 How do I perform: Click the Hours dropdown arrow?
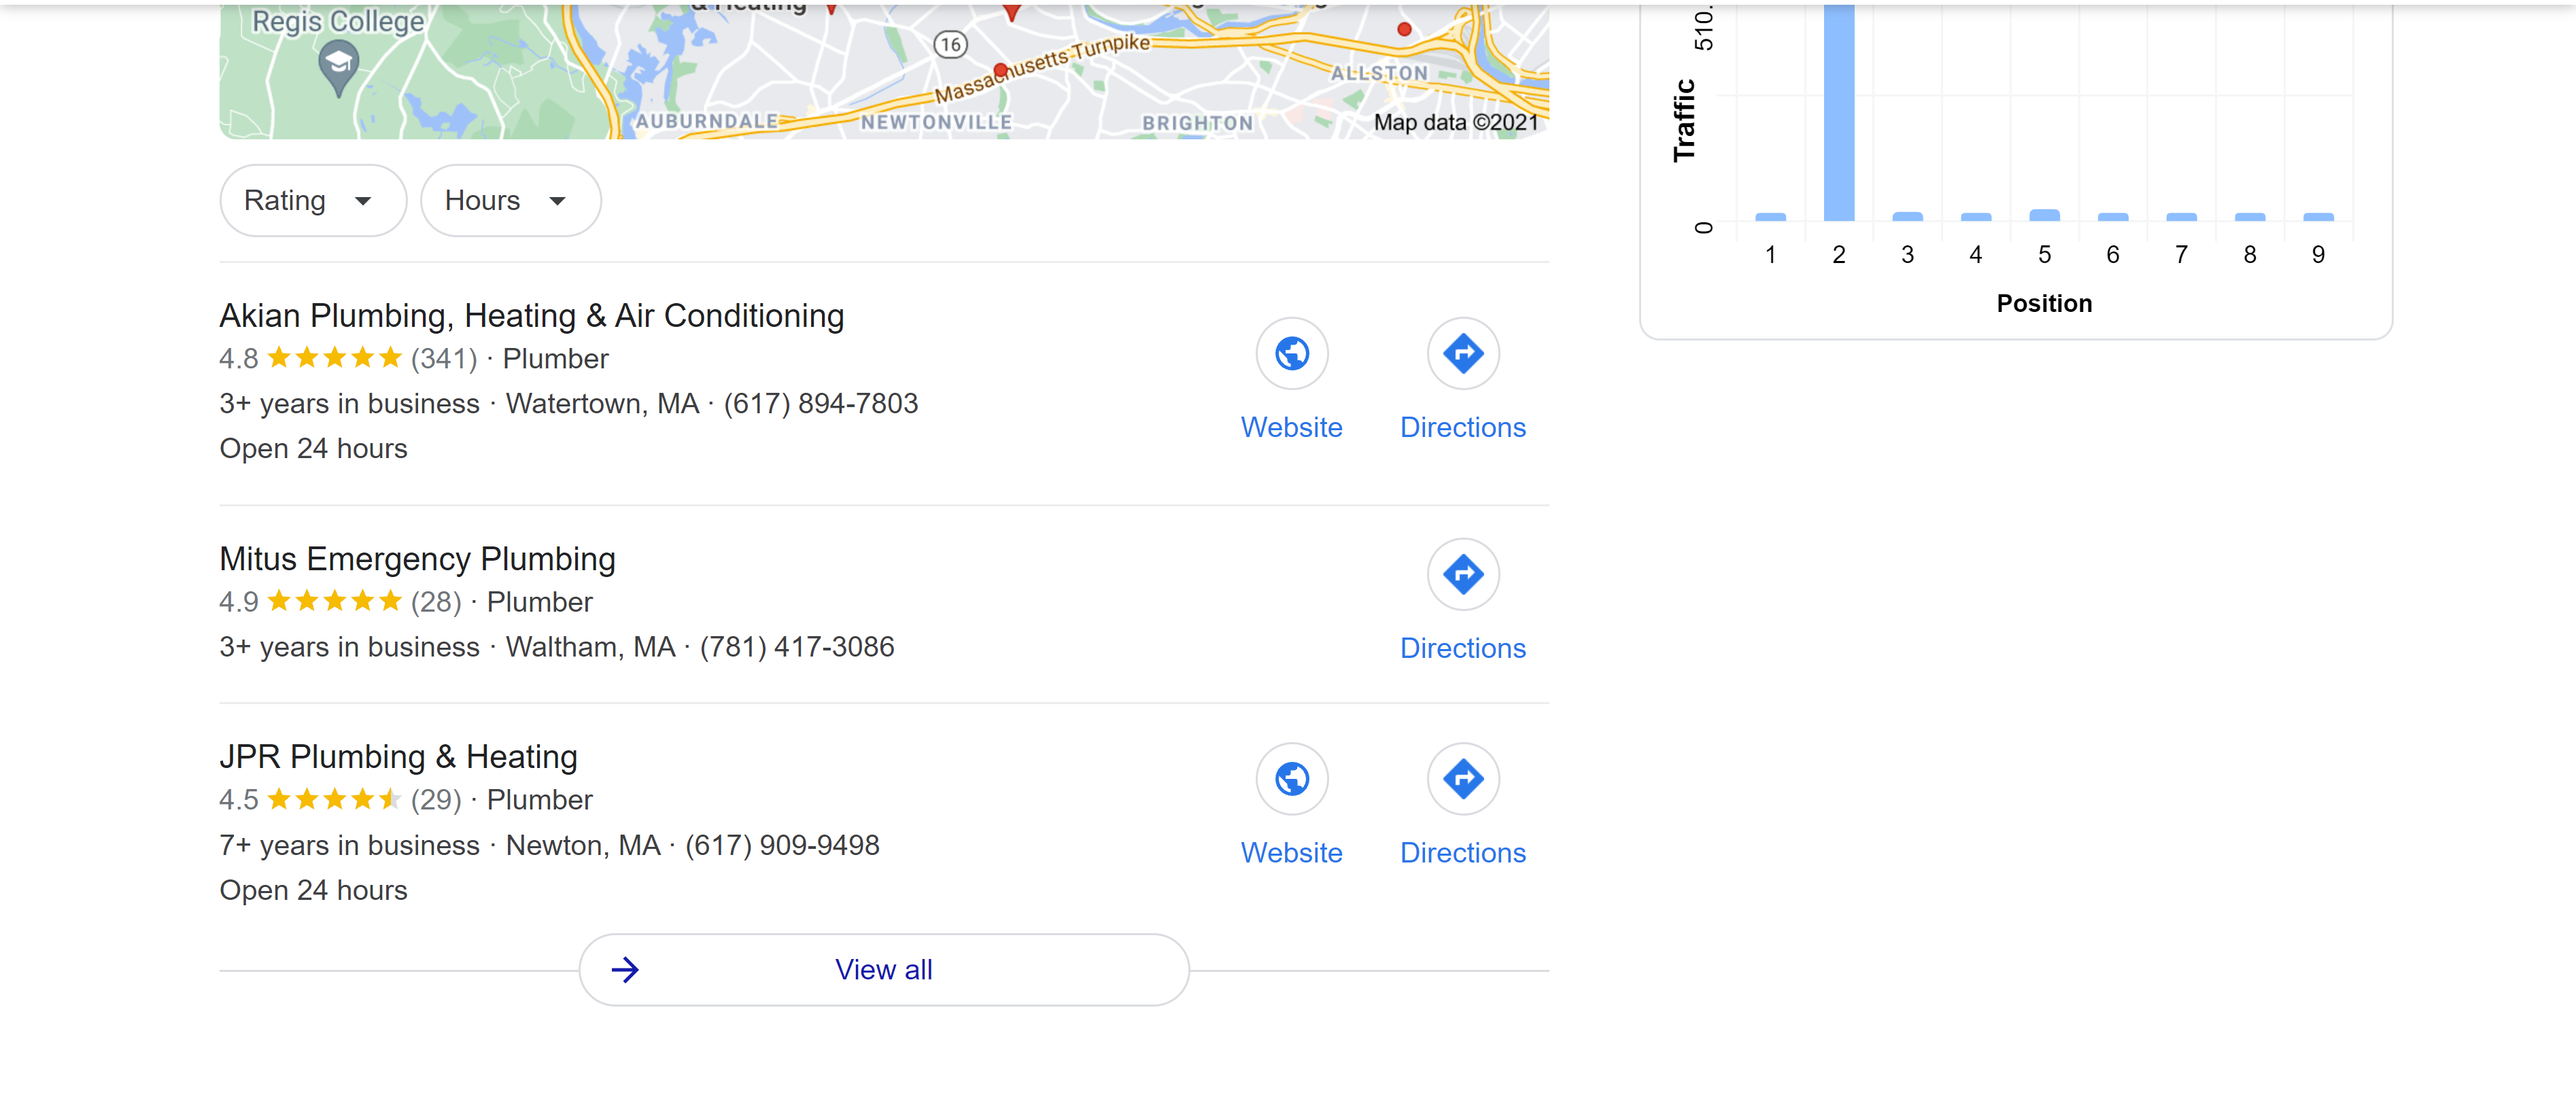click(x=558, y=201)
